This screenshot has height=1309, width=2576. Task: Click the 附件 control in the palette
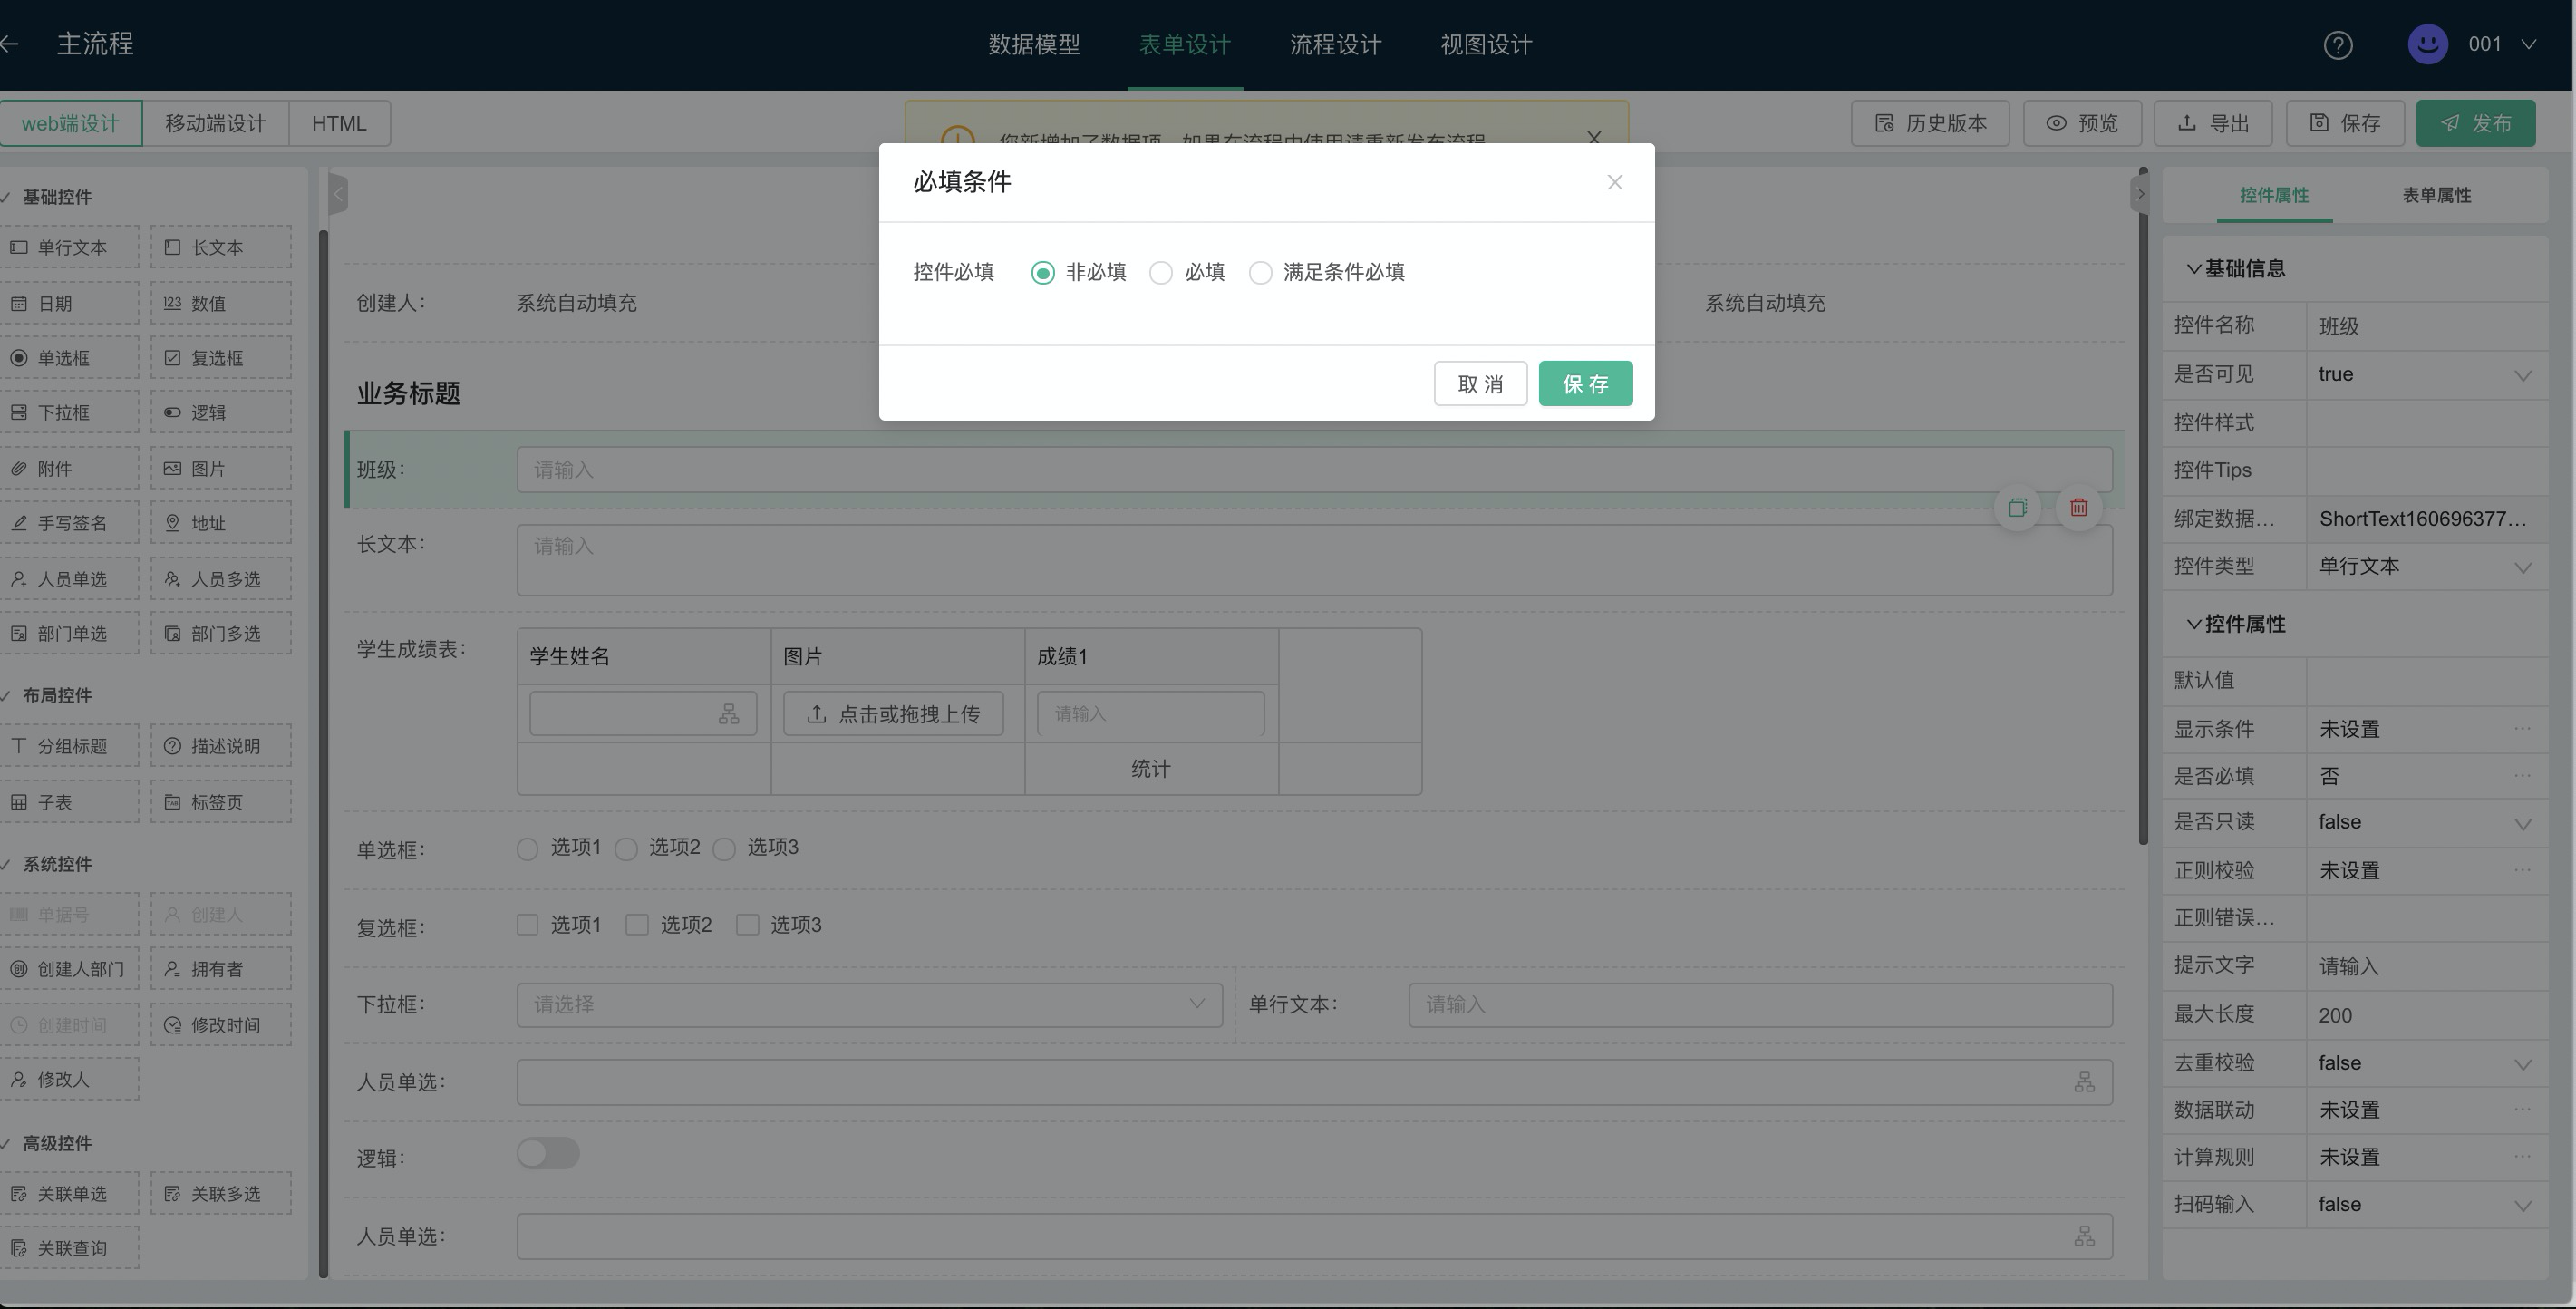(x=69, y=468)
